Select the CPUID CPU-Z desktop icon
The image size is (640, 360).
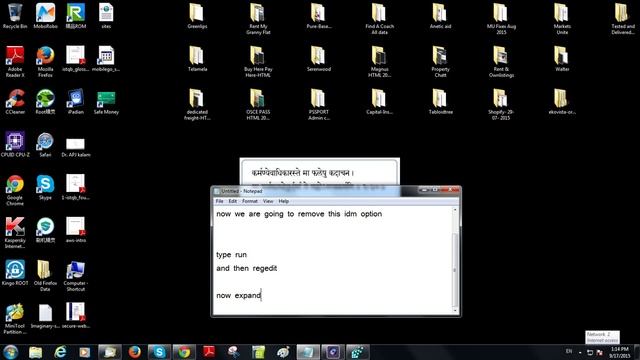(15, 144)
